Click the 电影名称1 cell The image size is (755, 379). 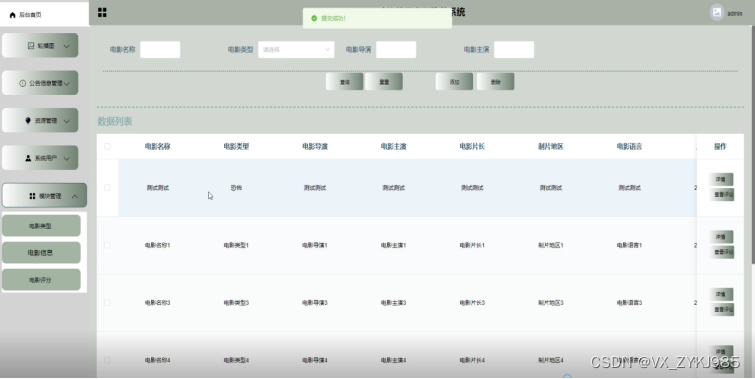tap(157, 245)
